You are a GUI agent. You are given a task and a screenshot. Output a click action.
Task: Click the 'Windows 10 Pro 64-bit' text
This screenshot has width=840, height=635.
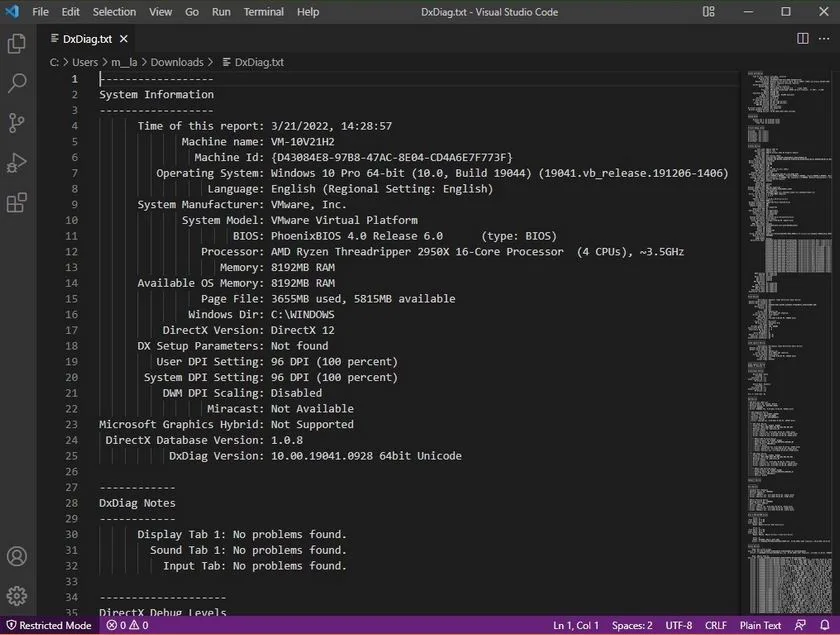(x=338, y=173)
